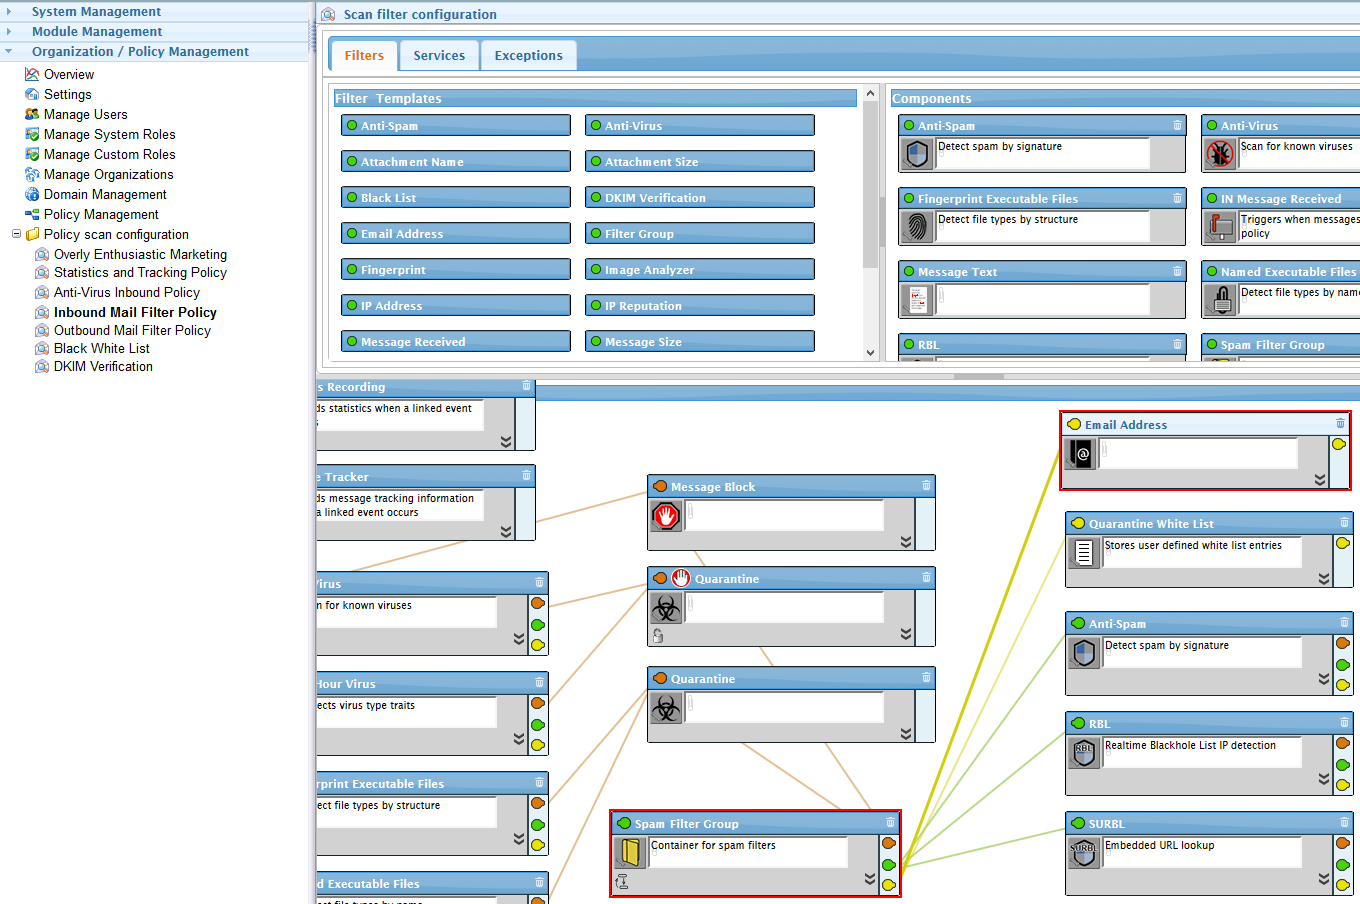Image resolution: width=1360 pixels, height=904 pixels.
Task: Click the text field in the Email Address node
Action: point(1198,453)
